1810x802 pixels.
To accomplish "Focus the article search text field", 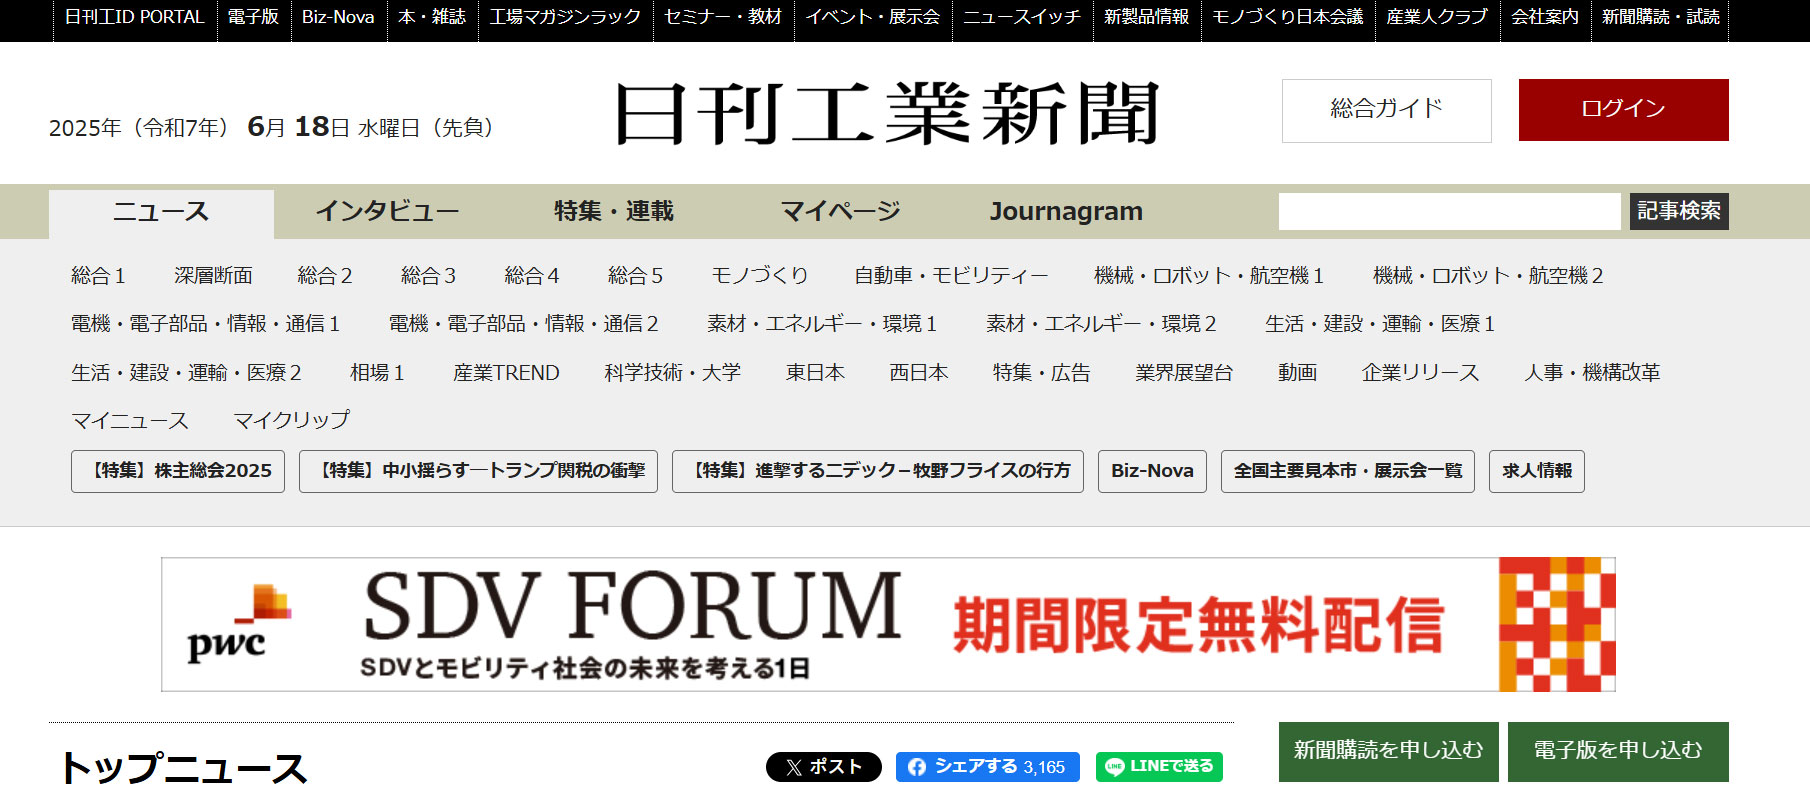I will [x=1449, y=211].
